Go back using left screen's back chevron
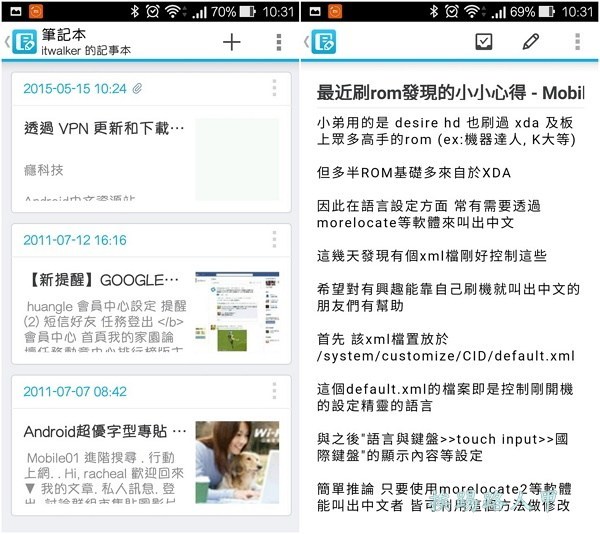This screenshot has height=534, width=600. 7,42
